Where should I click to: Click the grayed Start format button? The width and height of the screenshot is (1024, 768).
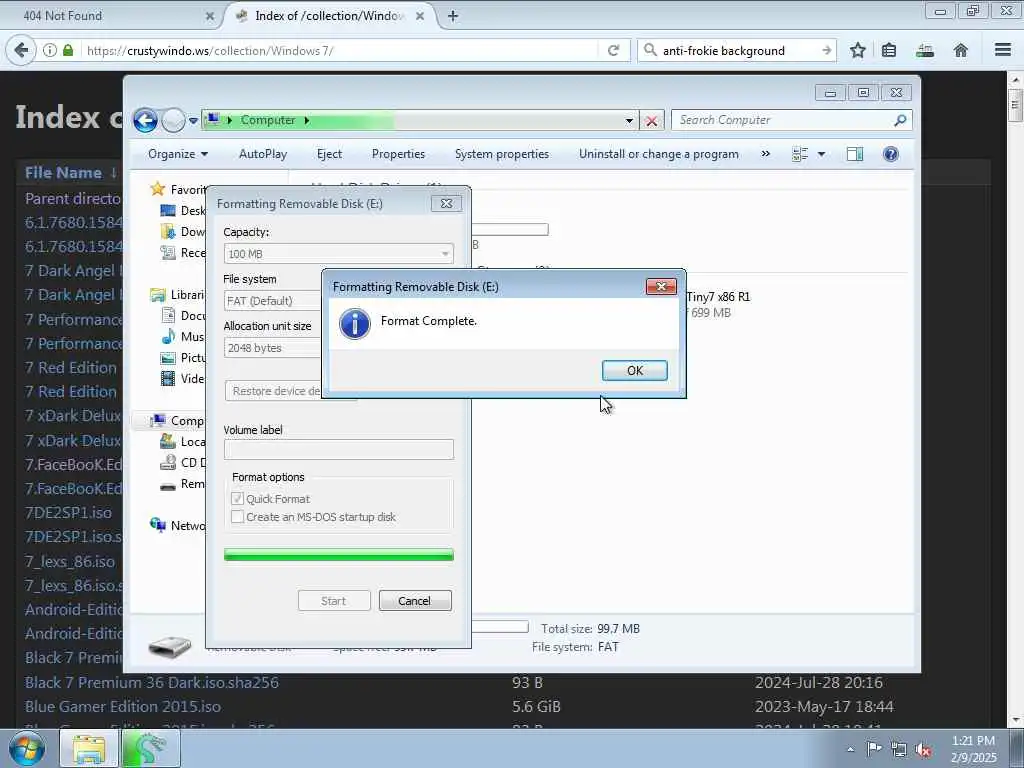[x=334, y=601]
